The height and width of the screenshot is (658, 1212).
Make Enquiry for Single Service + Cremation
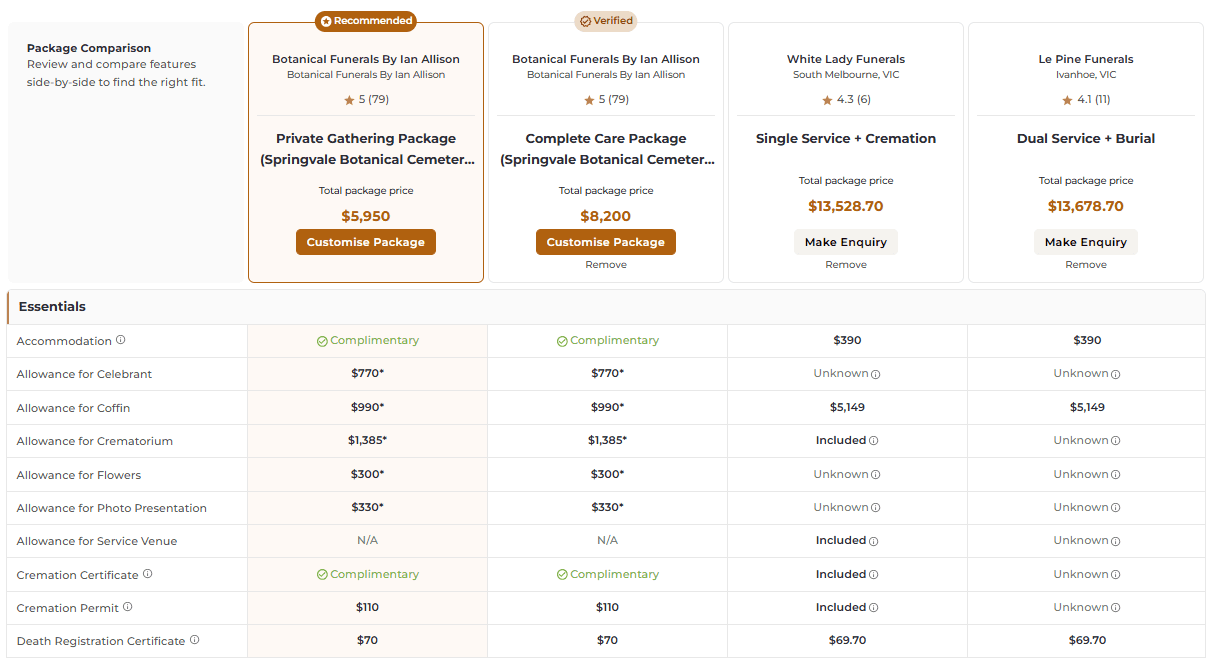pyautogui.click(x=846, y=242)
